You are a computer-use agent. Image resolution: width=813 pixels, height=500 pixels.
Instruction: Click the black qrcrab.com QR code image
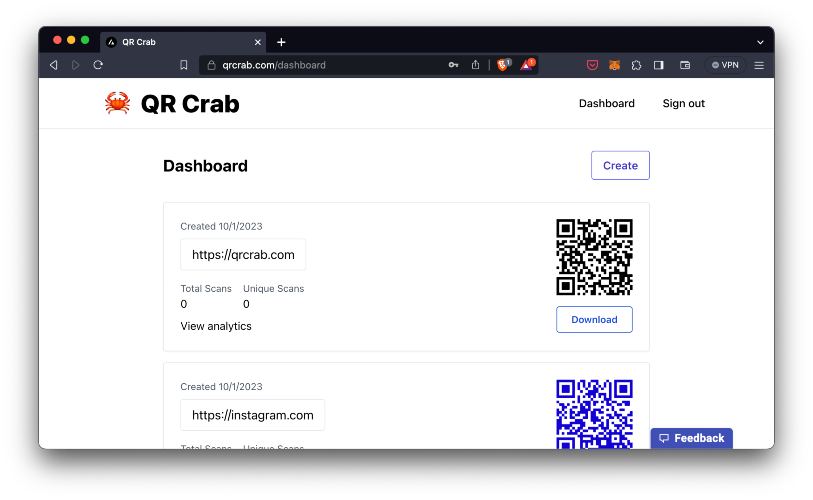click(x=594, y=257)
